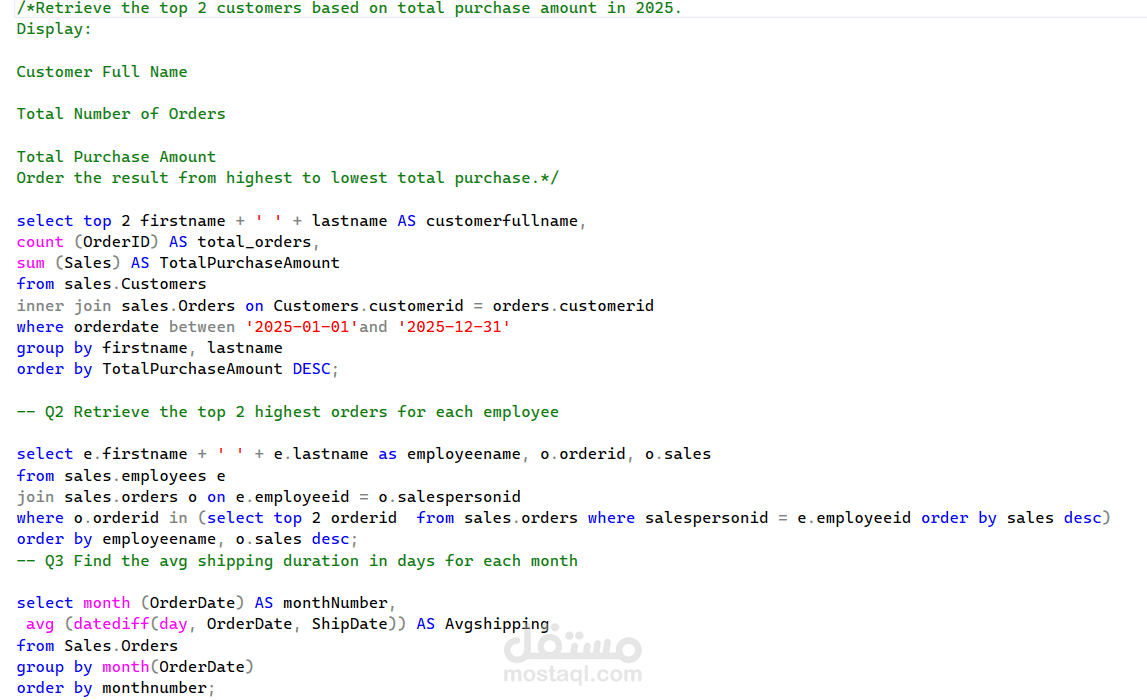This screenshot has height=700, width=1147.
Task: Click the comment 'Total Number of Orders'
Action: click(121, 113)
